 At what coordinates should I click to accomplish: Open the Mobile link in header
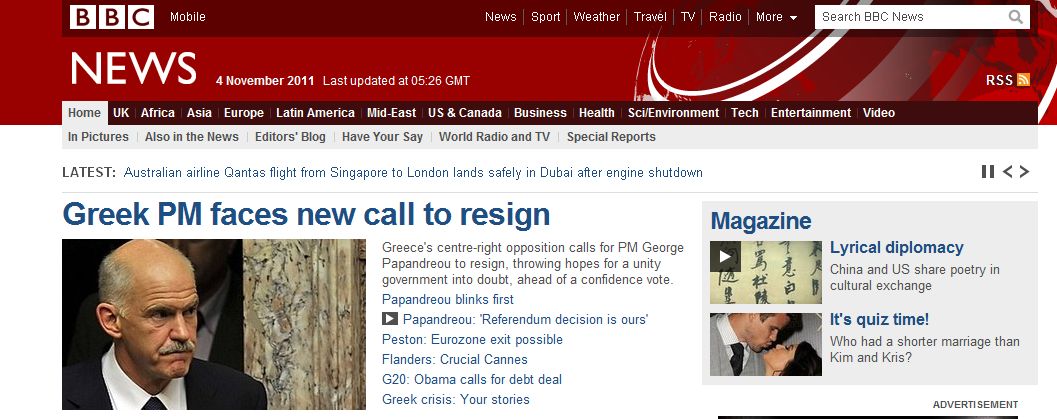tap(187, 17)
